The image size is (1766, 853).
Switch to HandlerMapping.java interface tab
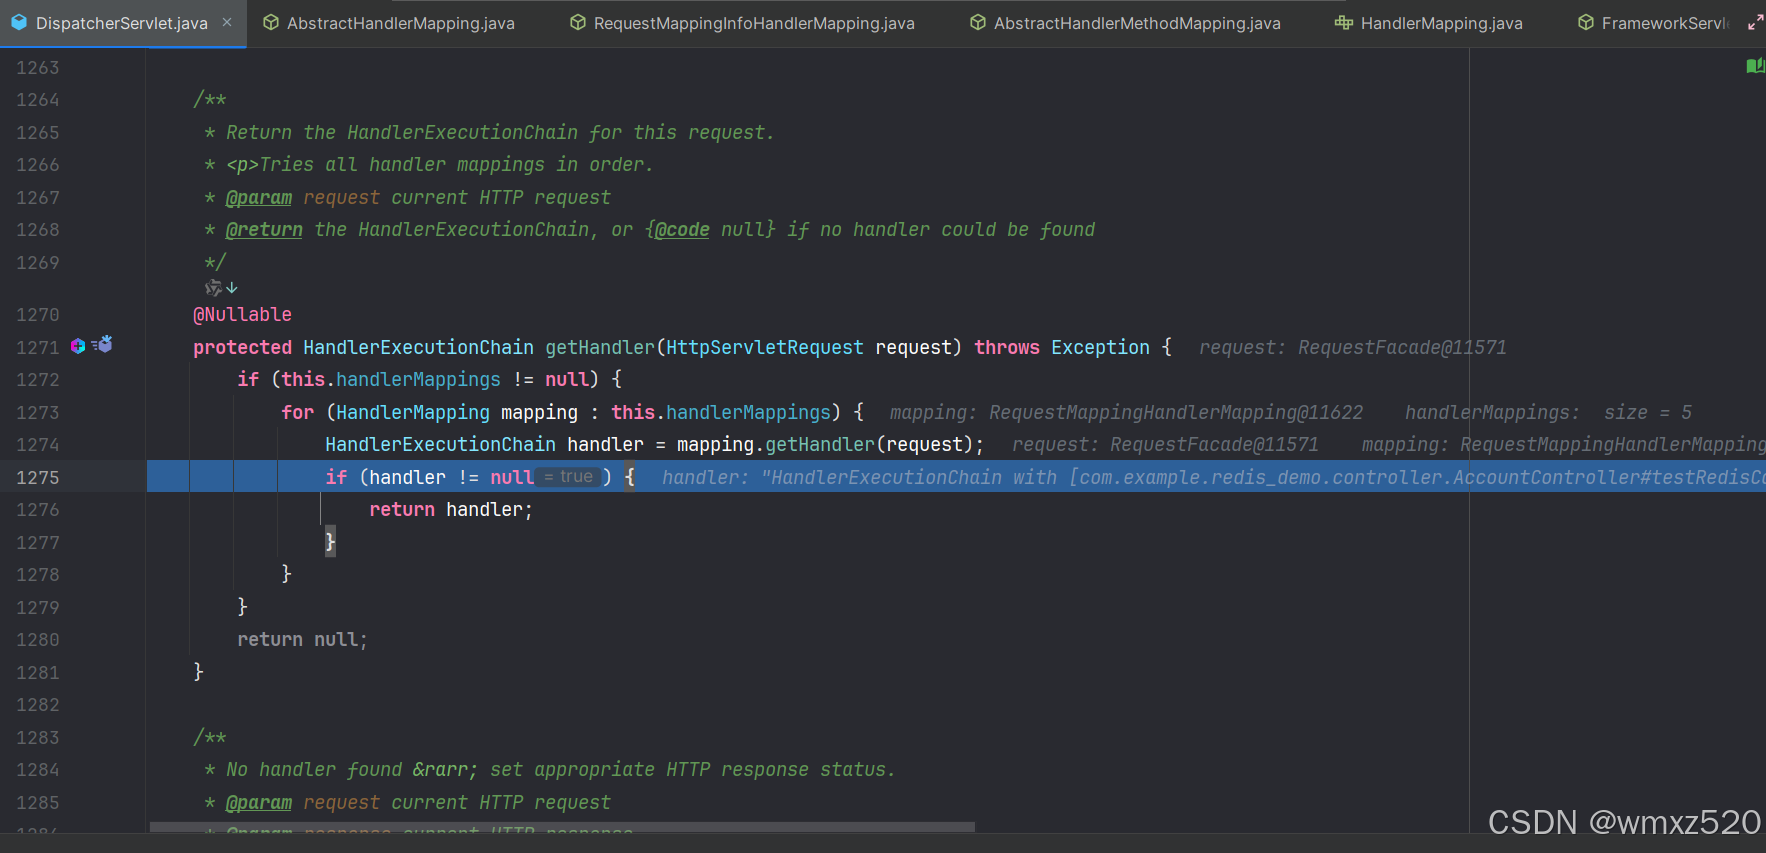pyautogui.click(x=1428, y=23)
